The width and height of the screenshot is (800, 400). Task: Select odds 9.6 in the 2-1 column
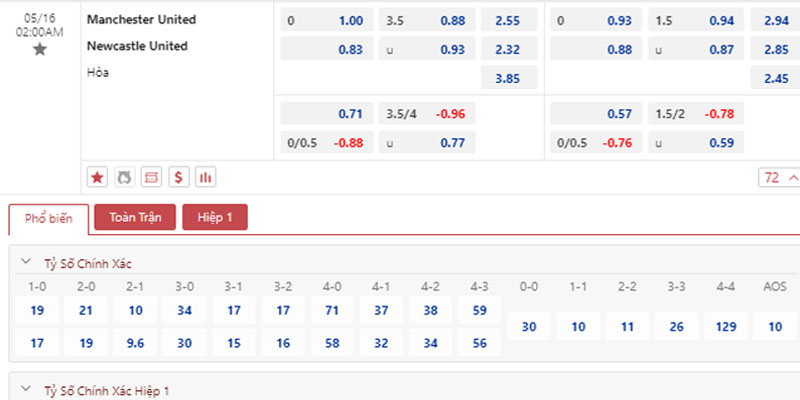[135, 343]
